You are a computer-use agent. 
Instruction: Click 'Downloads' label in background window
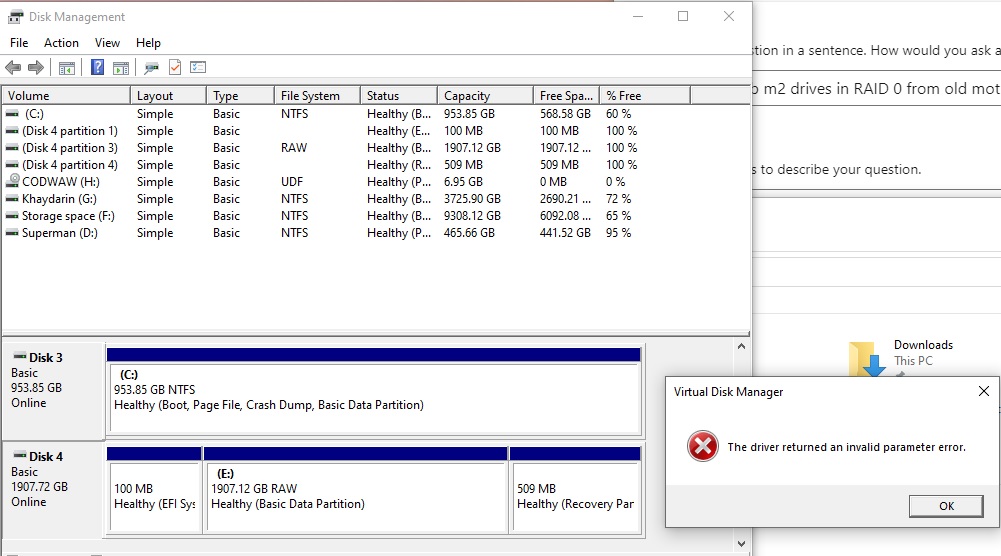click(x=923, y=345)
